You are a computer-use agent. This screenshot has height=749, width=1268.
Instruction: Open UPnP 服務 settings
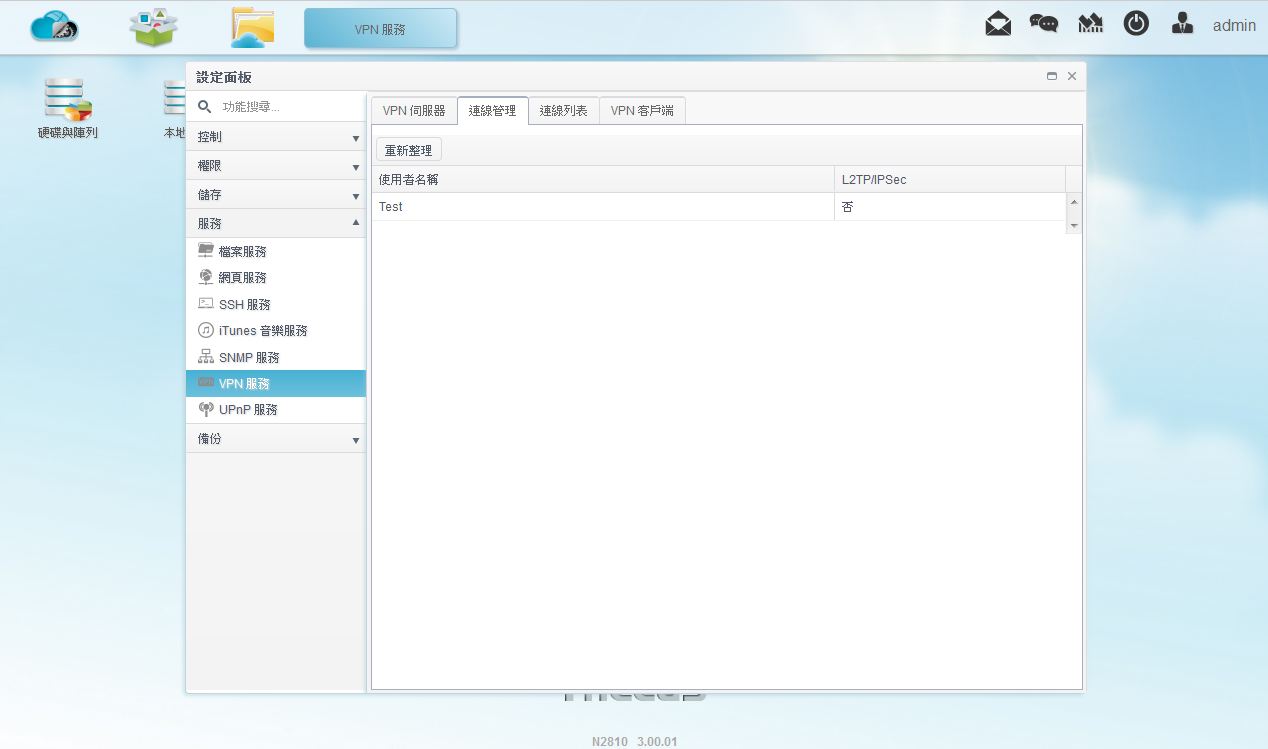click(276, 409)
